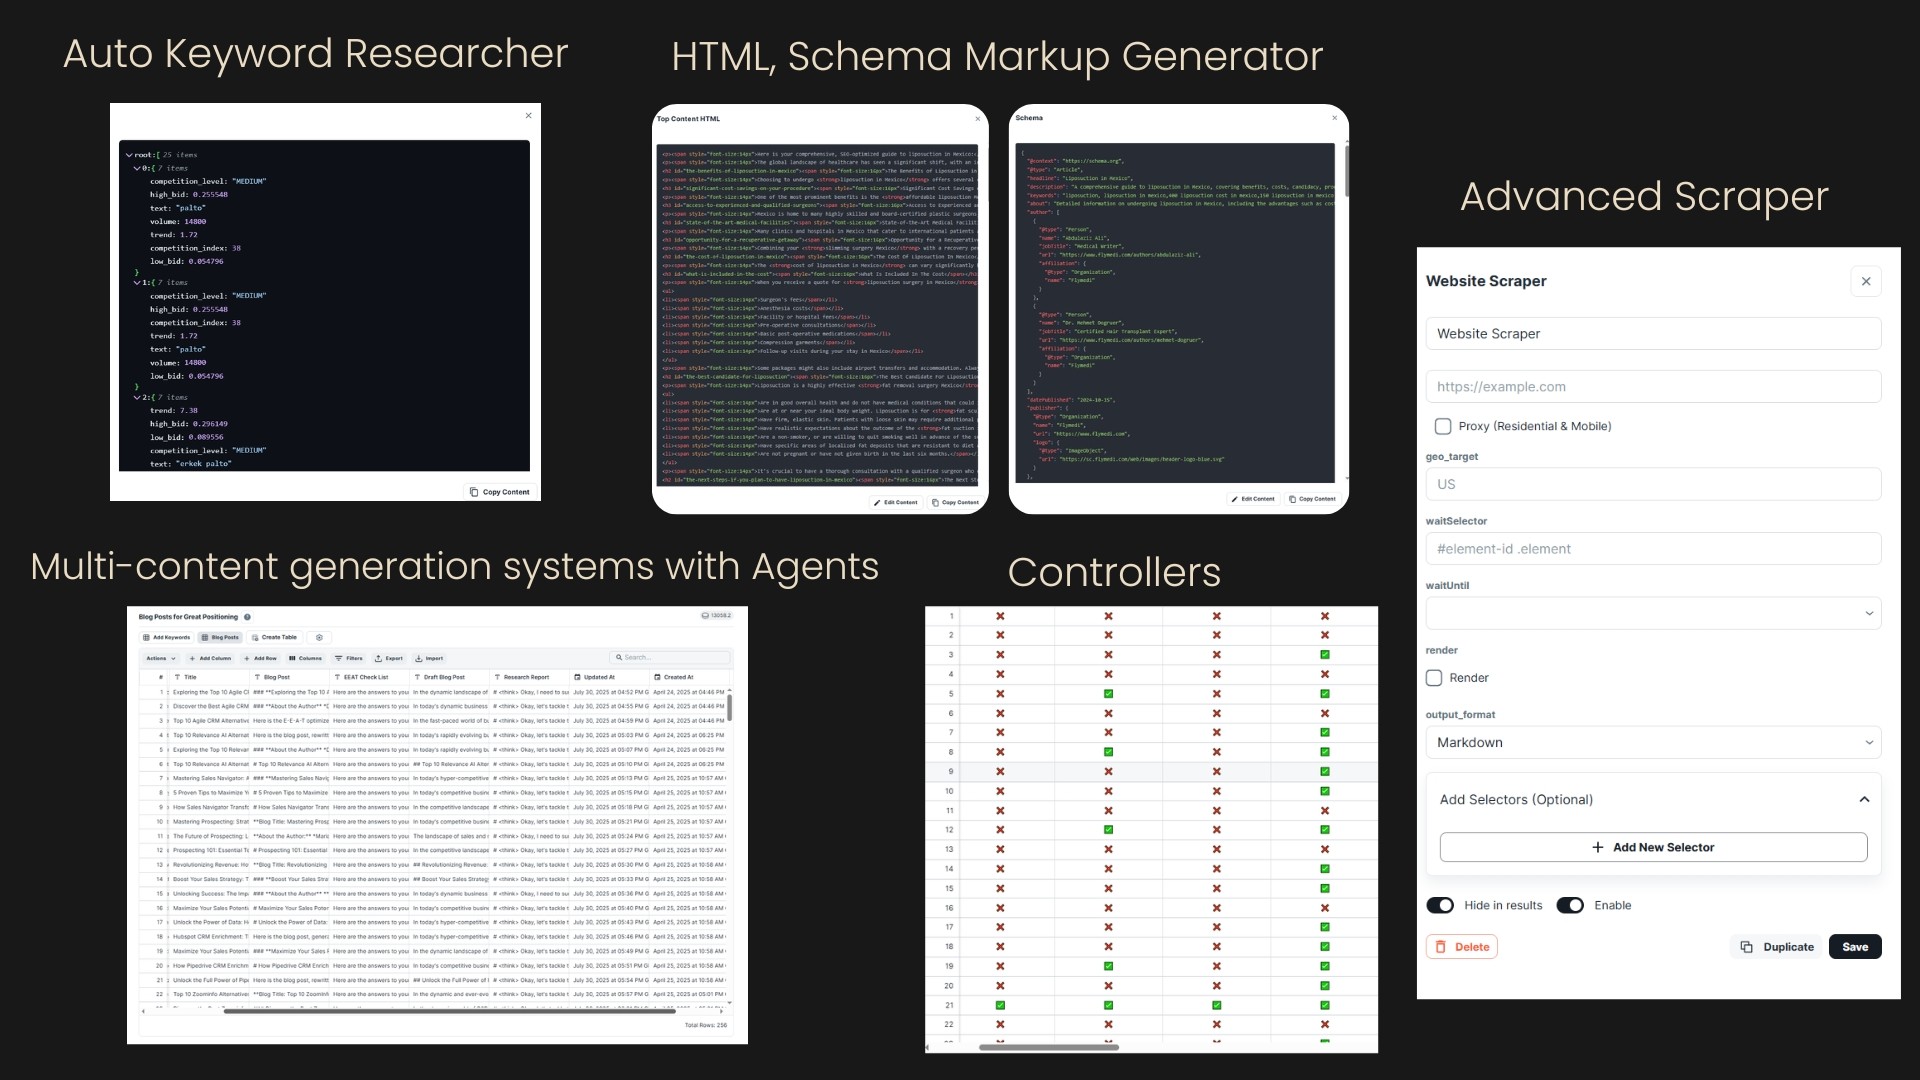Open the Filters tool in table toolbar
This screenshot has width=1920, height=1080.
coord(348,658)
